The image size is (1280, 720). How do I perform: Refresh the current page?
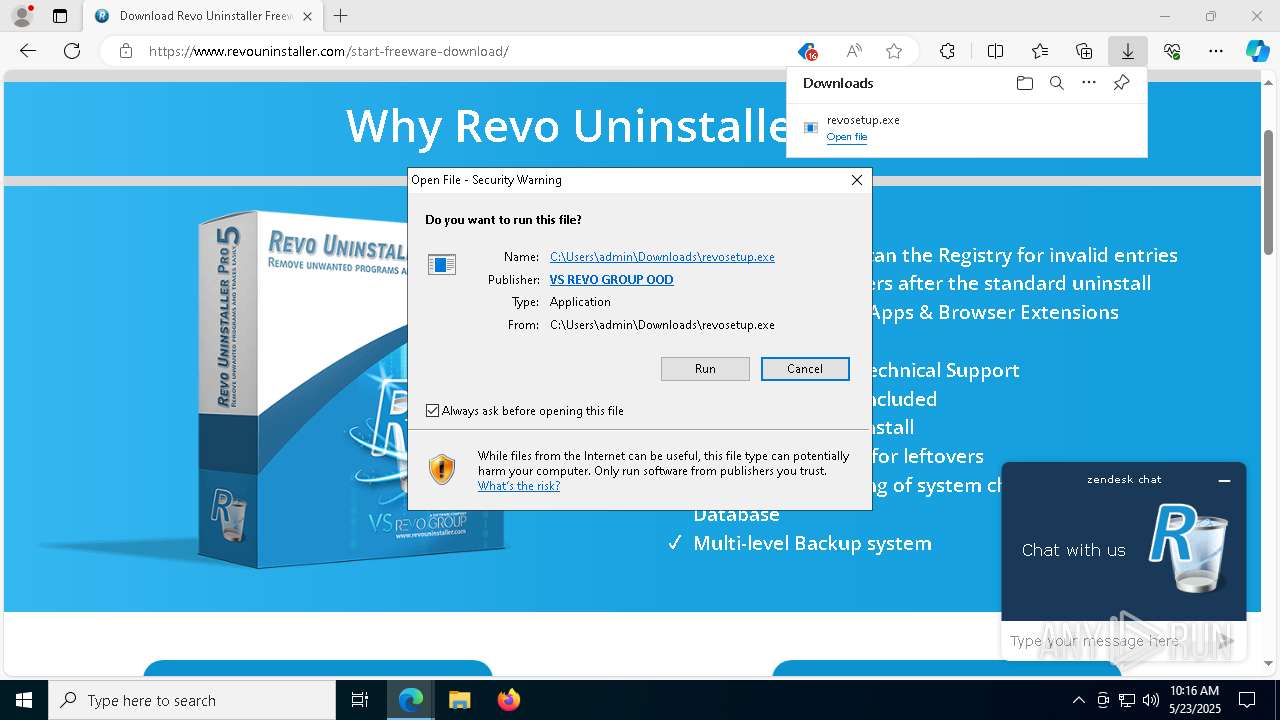[72, 51]
